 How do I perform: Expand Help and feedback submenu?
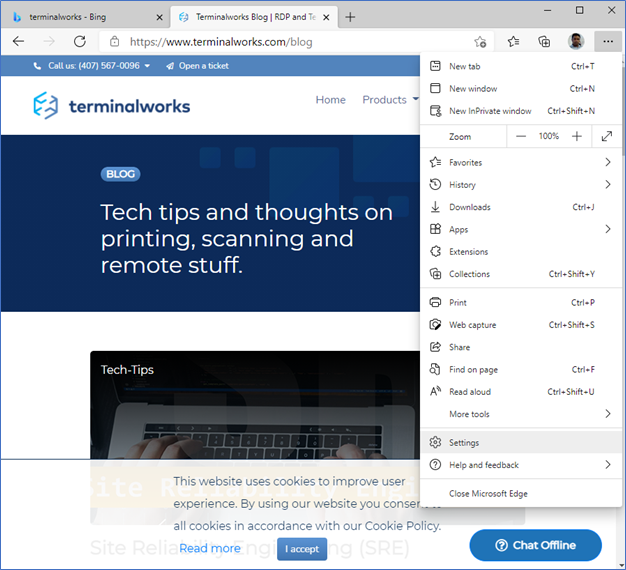(521, 465)
